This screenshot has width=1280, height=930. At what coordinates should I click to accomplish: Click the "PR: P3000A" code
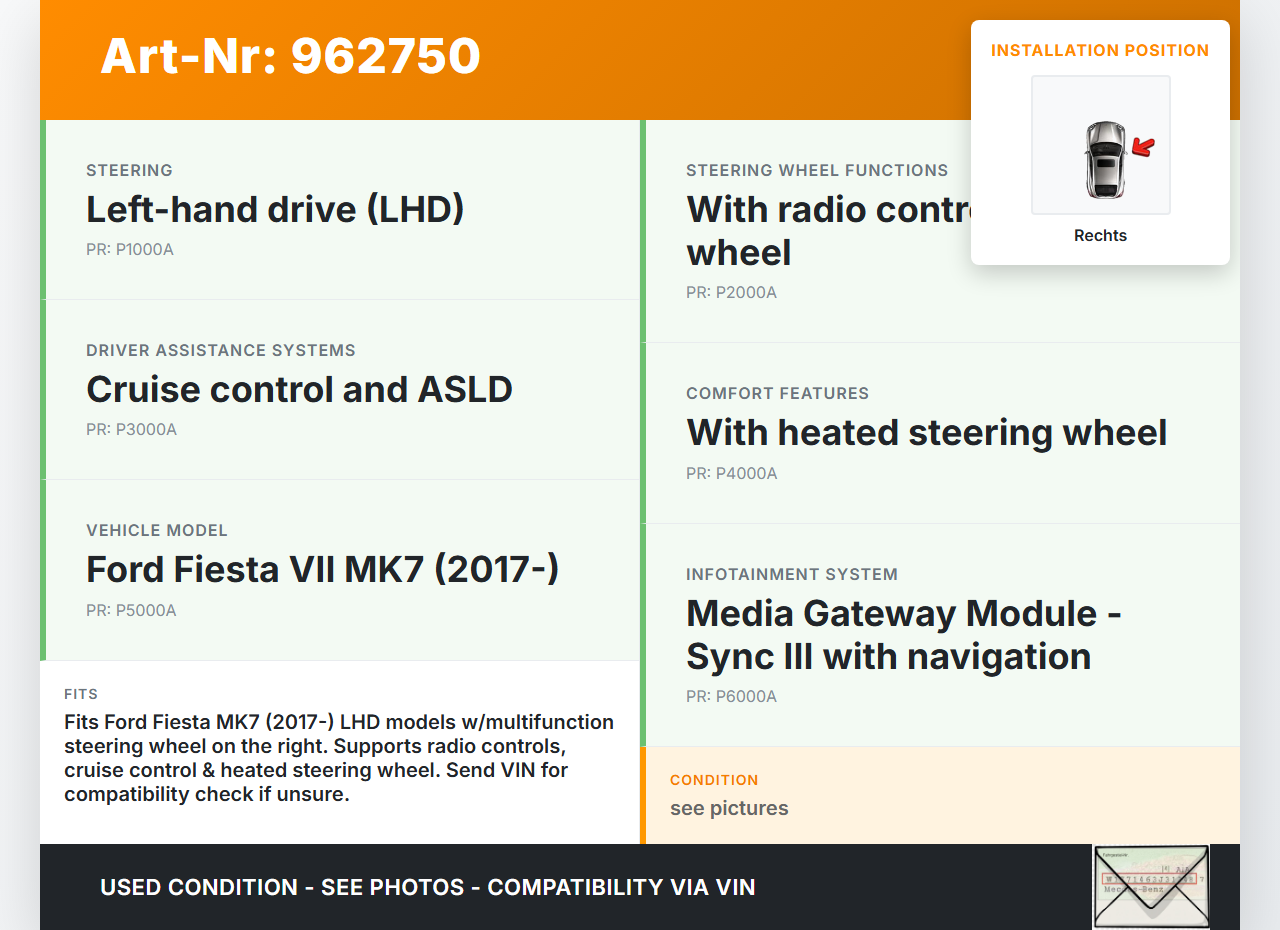pos(131,430)
